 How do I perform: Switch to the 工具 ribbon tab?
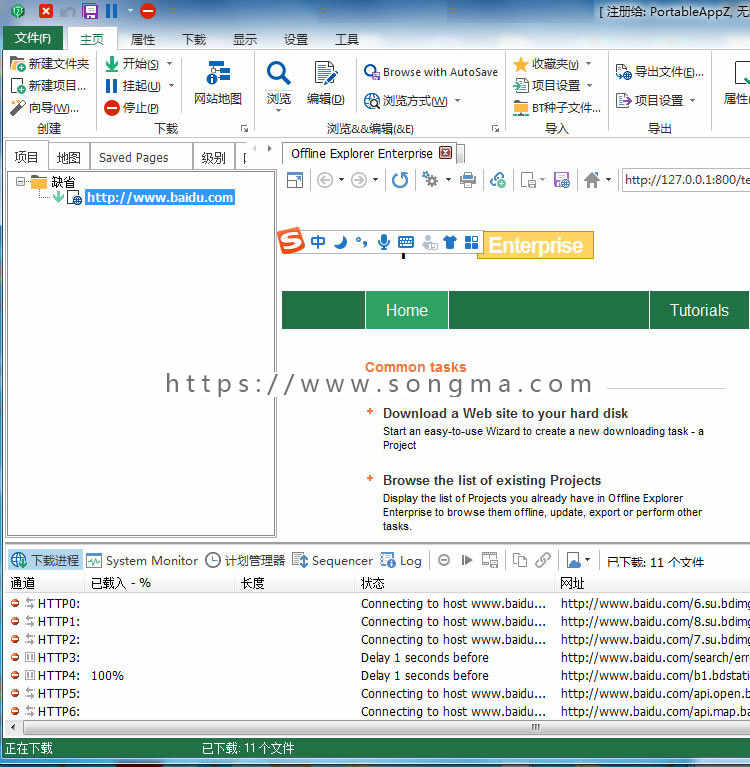(347, 39)
